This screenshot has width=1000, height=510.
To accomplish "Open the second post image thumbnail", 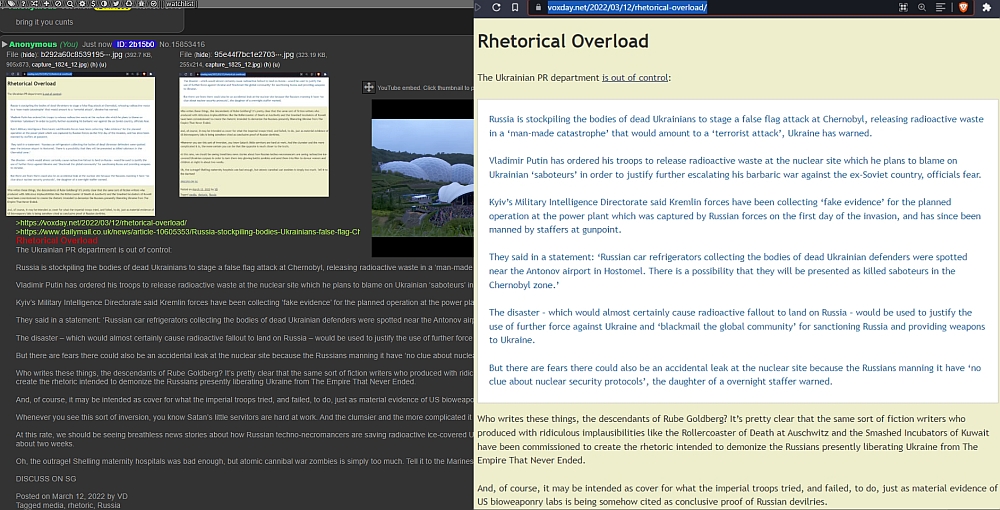I will (254, 134).
